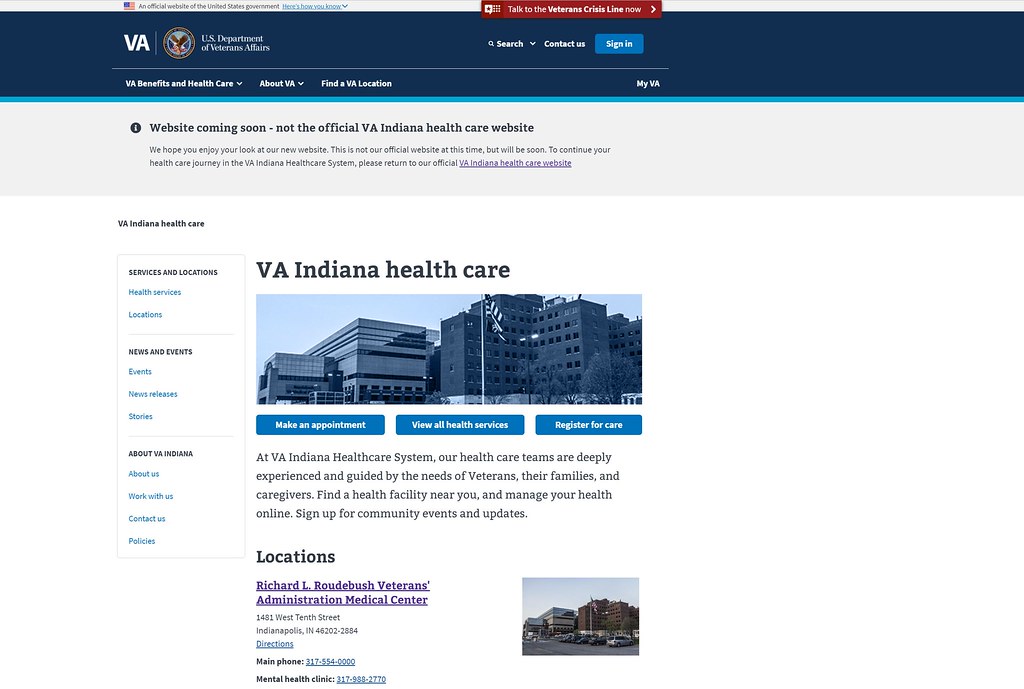1024x689 pixels.
Task: Click the Veterans Crisis Line phone icon
Action: tap(492, 9)
